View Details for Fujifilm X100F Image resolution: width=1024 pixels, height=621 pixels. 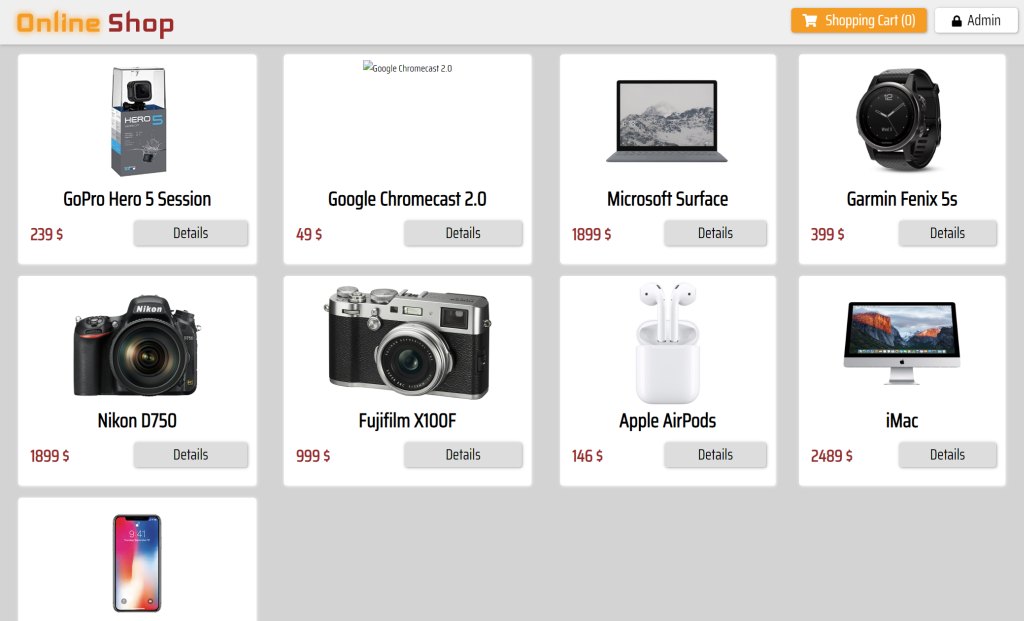[463, 454]
